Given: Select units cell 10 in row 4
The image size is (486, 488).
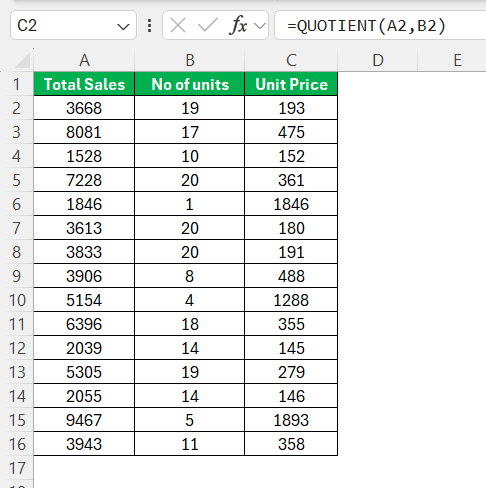Looking at the screenshot, I should pos(190,156).
